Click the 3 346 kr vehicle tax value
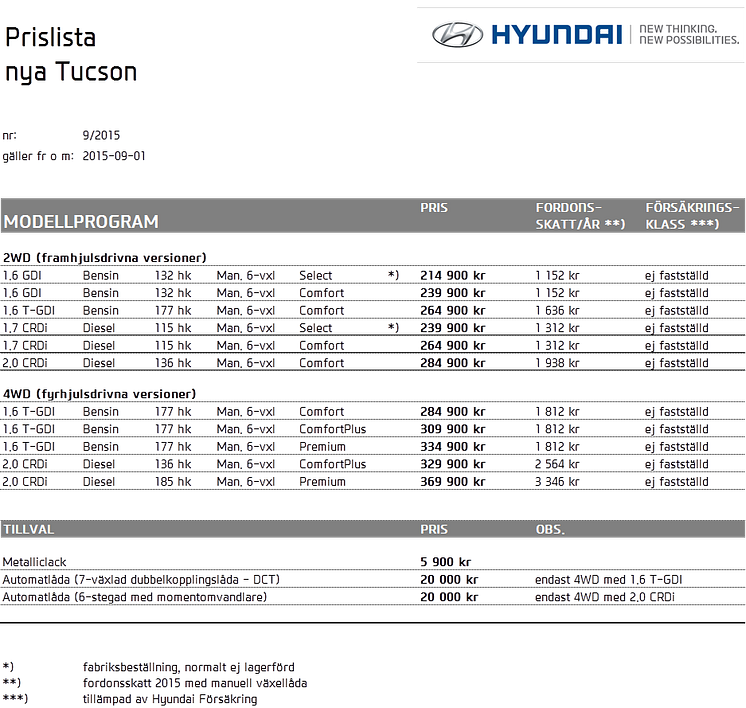The height and width of the screenshot is (708, 746). coord(557,482)
